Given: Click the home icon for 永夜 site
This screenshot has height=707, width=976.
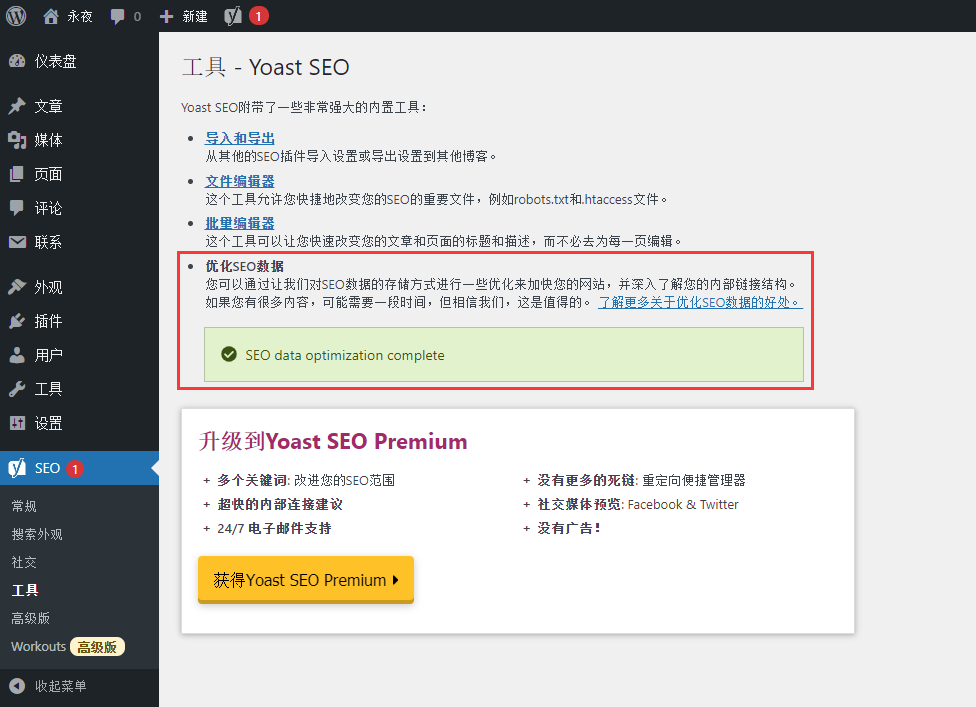Looking at the screenshot, I should click(51, 16).
